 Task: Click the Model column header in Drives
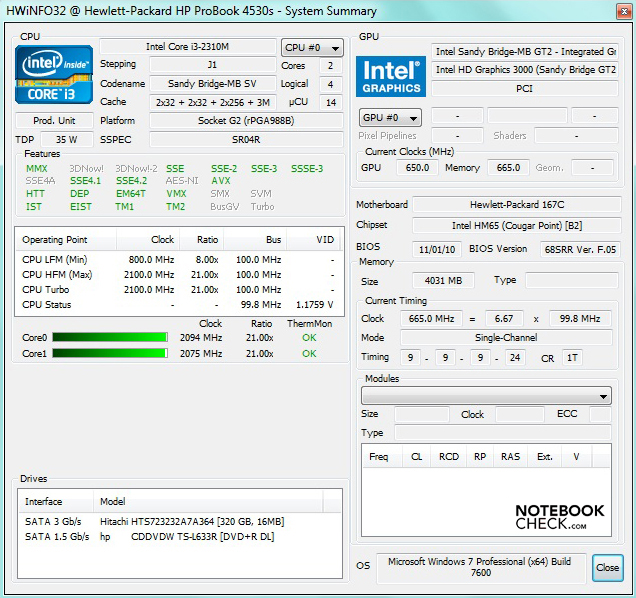pos(208,501)
